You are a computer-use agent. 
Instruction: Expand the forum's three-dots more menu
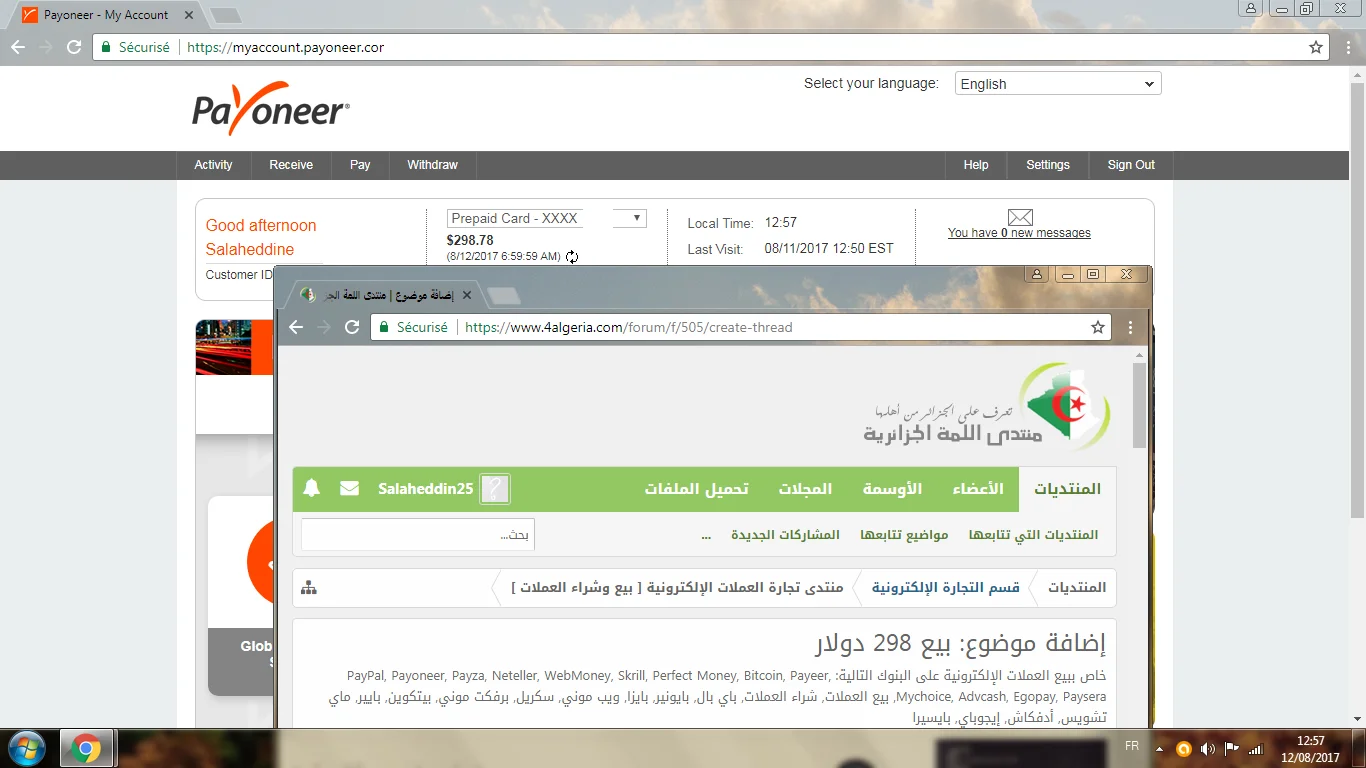(x=706, y=535)
